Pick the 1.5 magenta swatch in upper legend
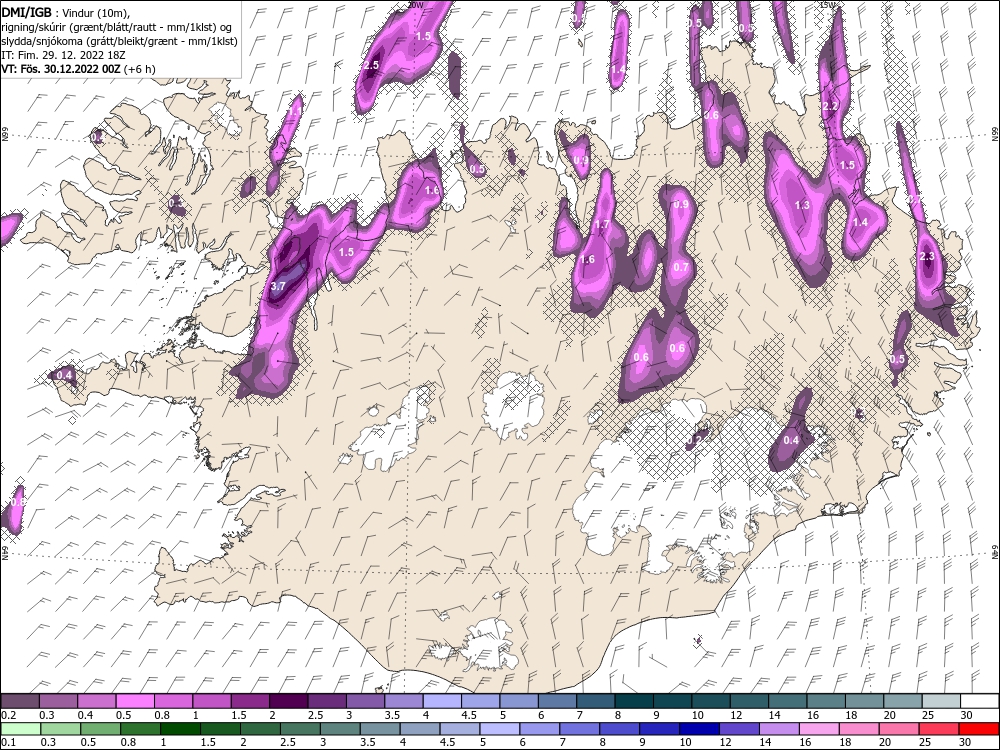 point(250,702)
